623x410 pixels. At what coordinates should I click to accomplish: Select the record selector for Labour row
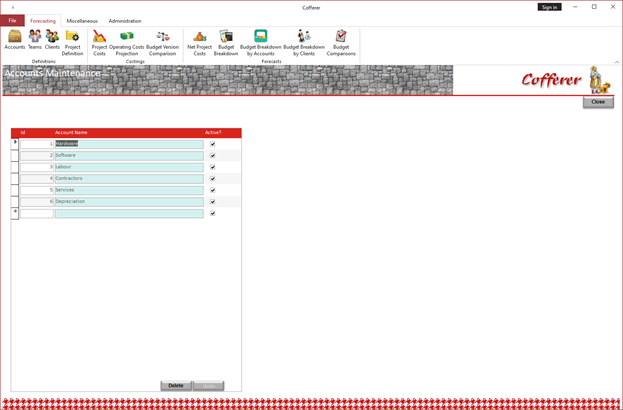15,167
